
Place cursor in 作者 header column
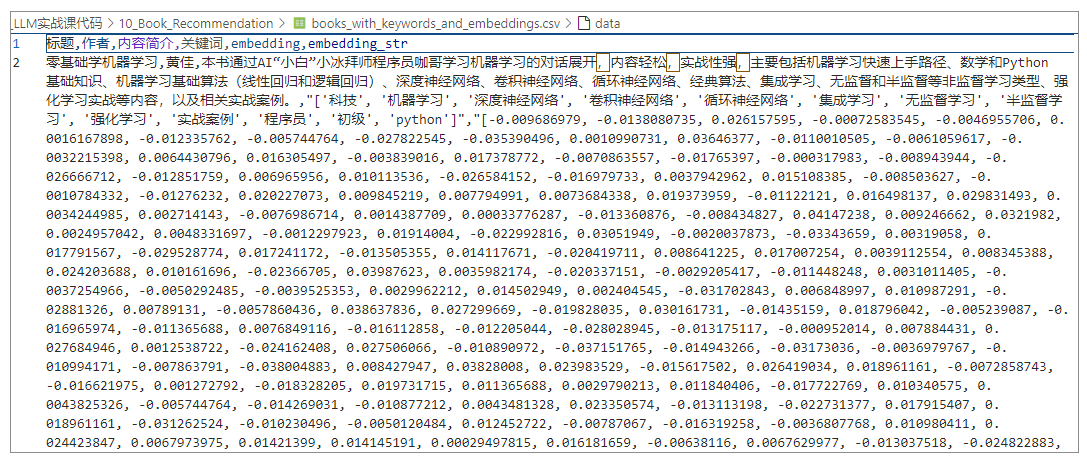point(93,44)
